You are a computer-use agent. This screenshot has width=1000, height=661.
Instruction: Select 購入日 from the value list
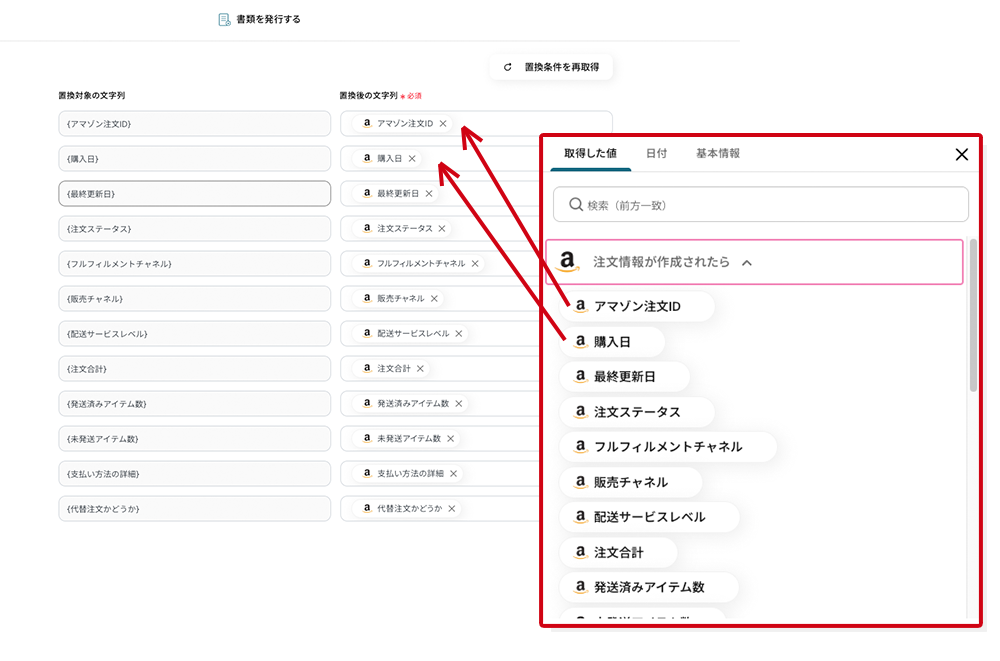click(612, 342)
